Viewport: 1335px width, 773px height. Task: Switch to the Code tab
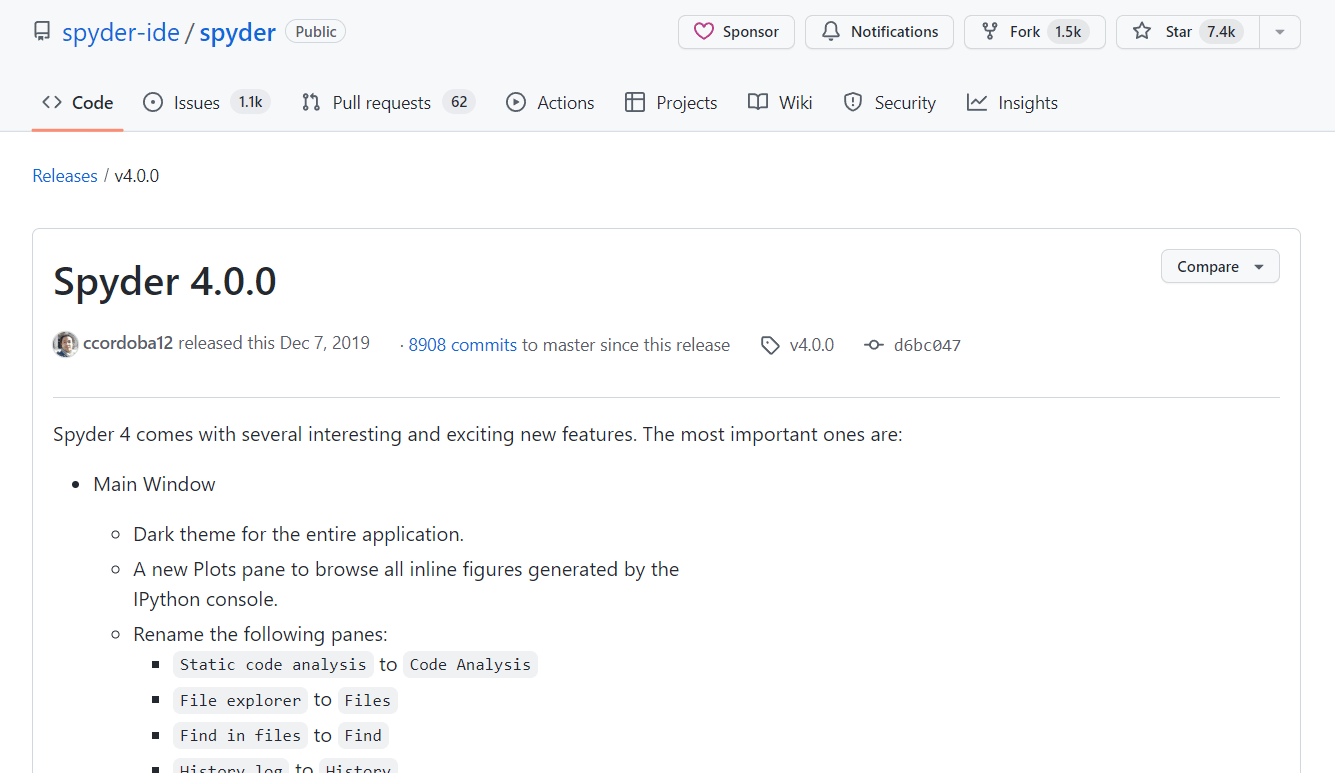77,102
